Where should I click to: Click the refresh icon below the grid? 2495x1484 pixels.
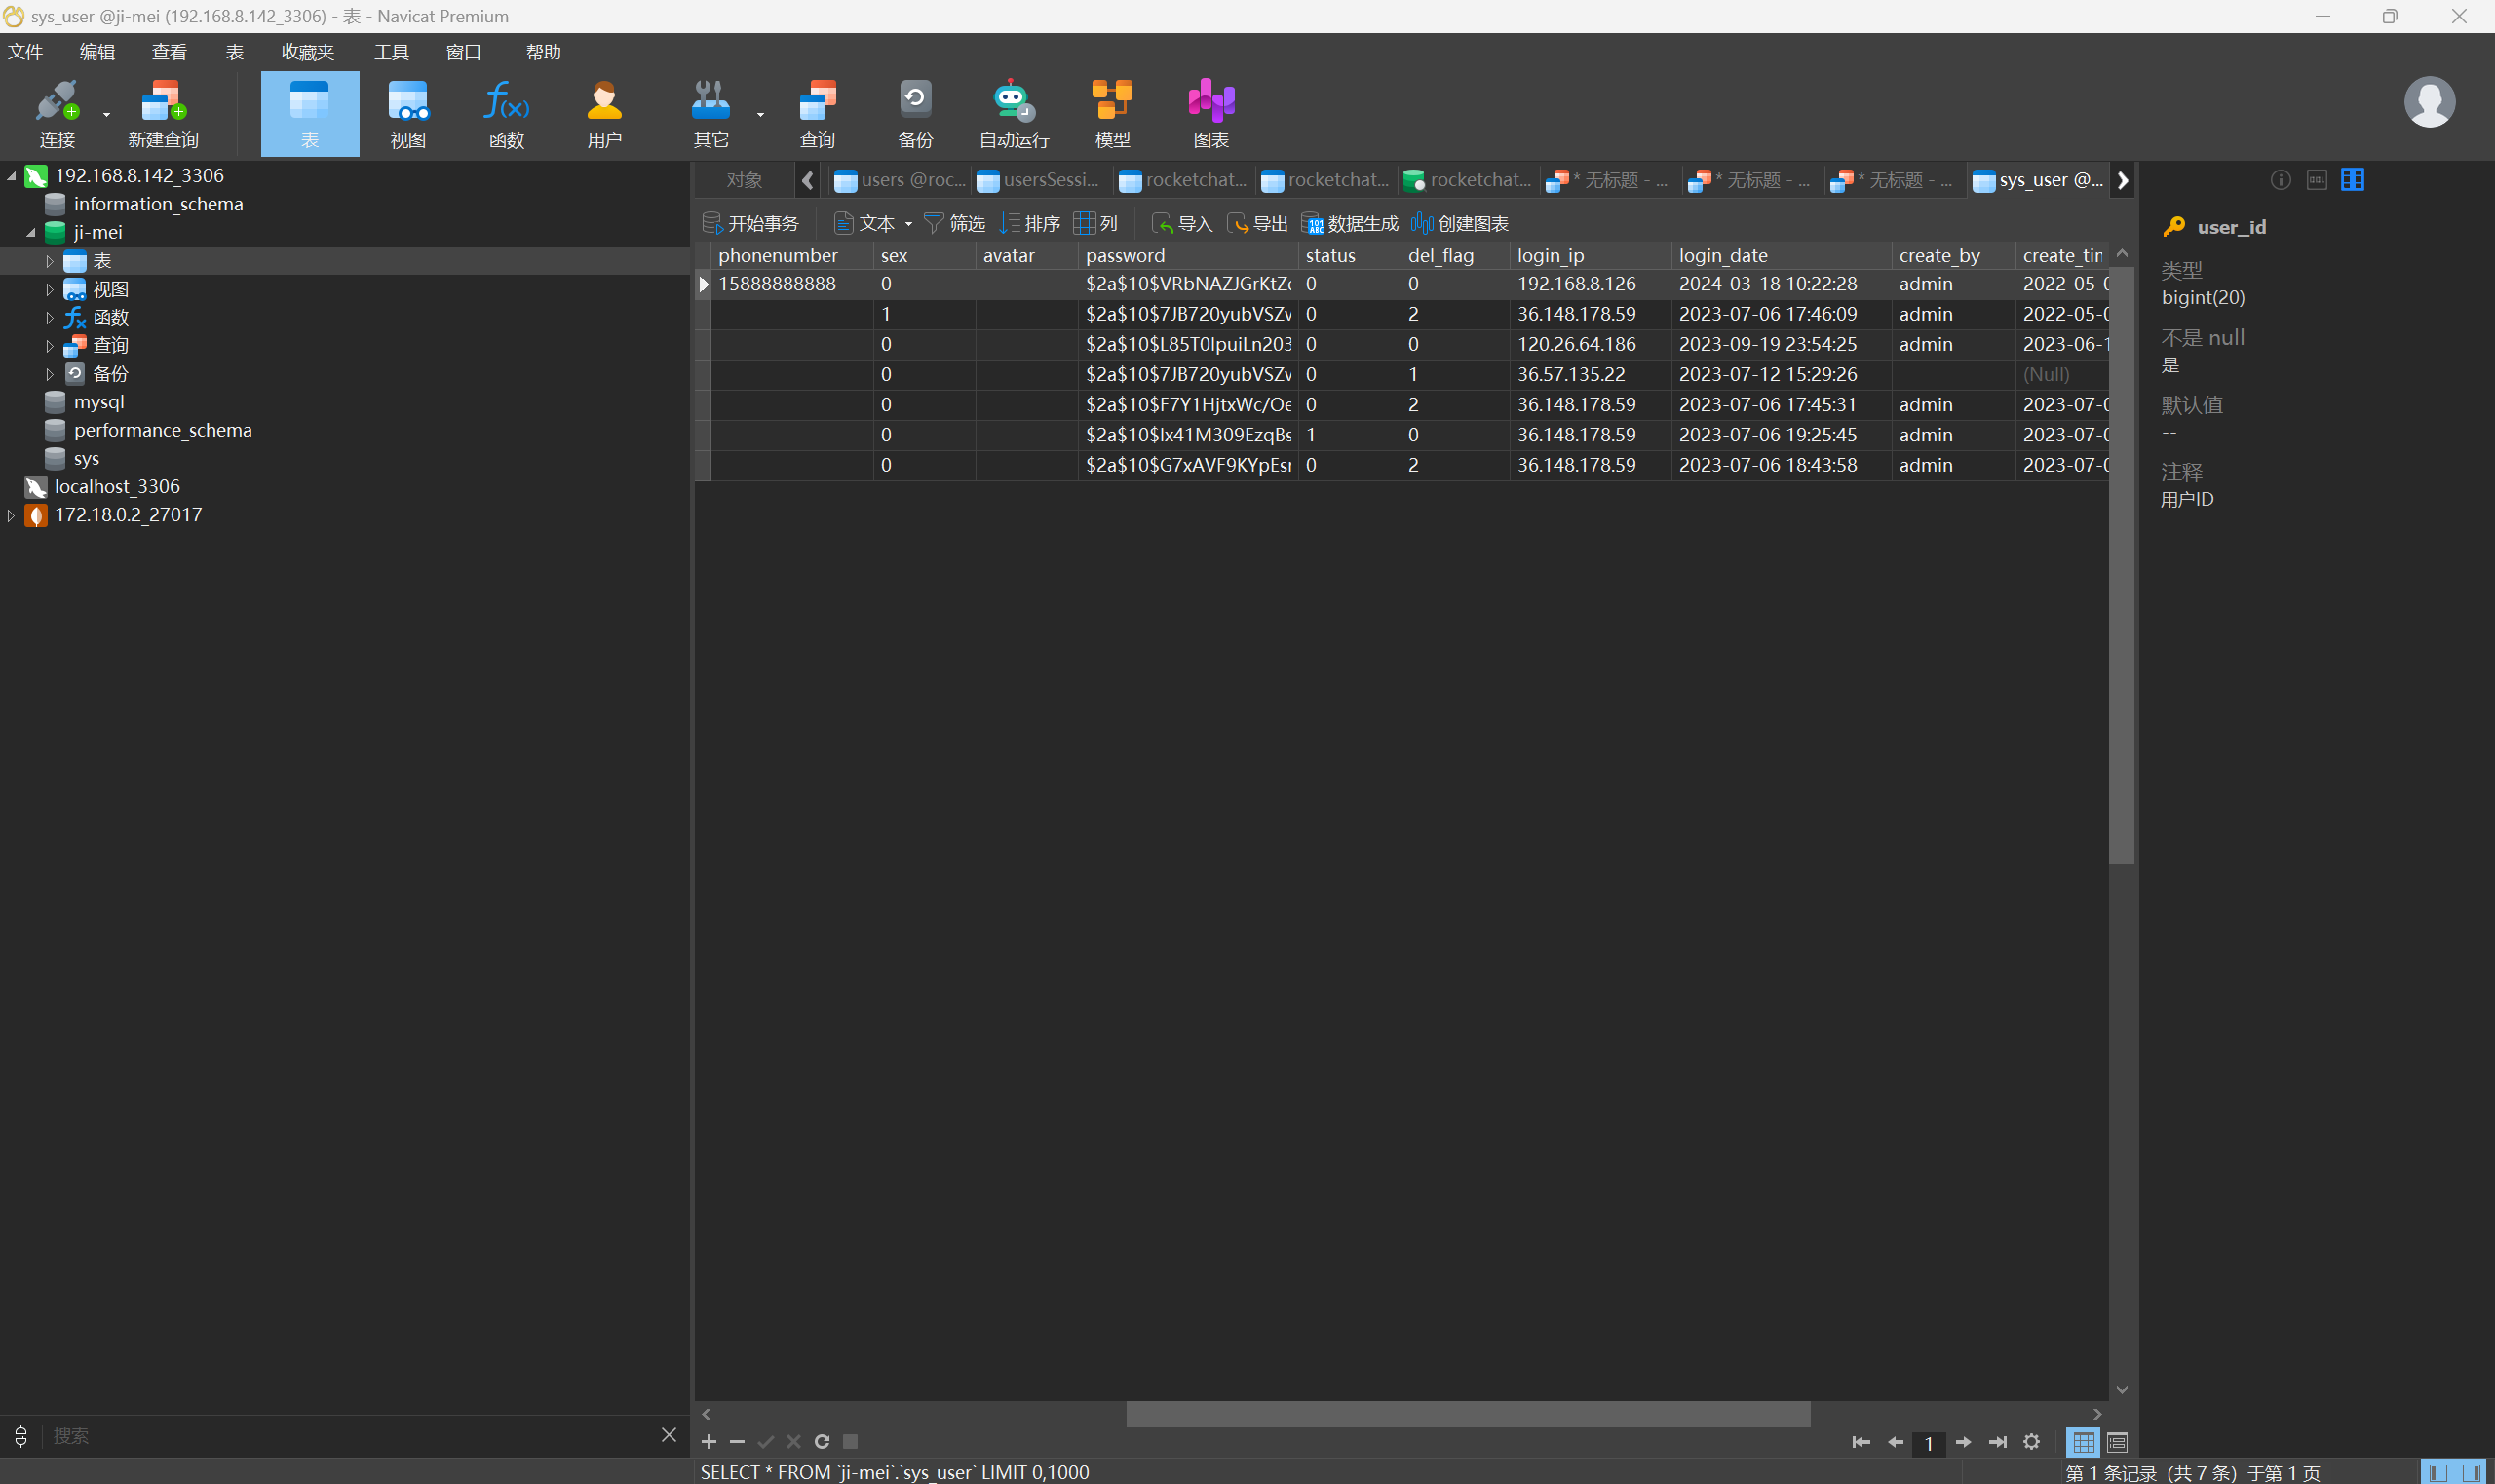(822, 1441)
